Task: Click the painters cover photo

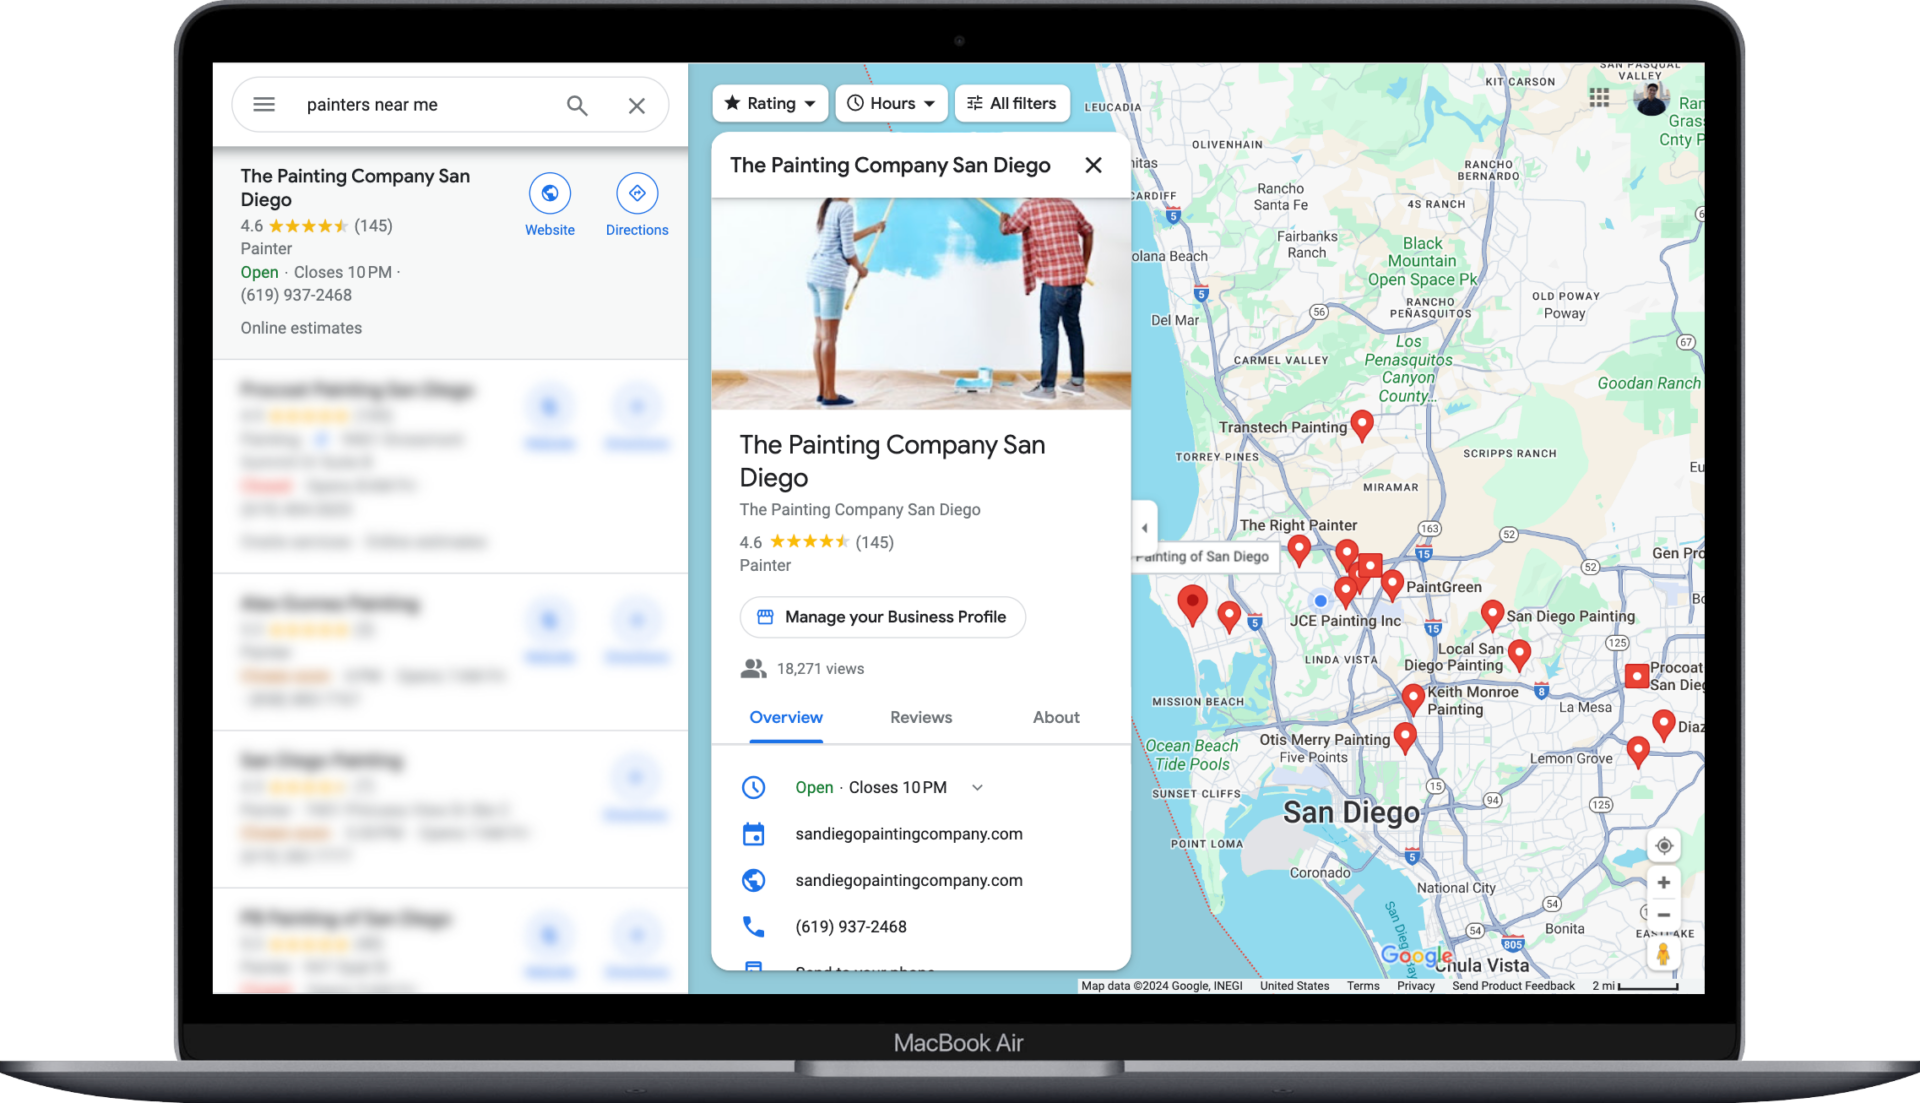Action: pos(921,304)
